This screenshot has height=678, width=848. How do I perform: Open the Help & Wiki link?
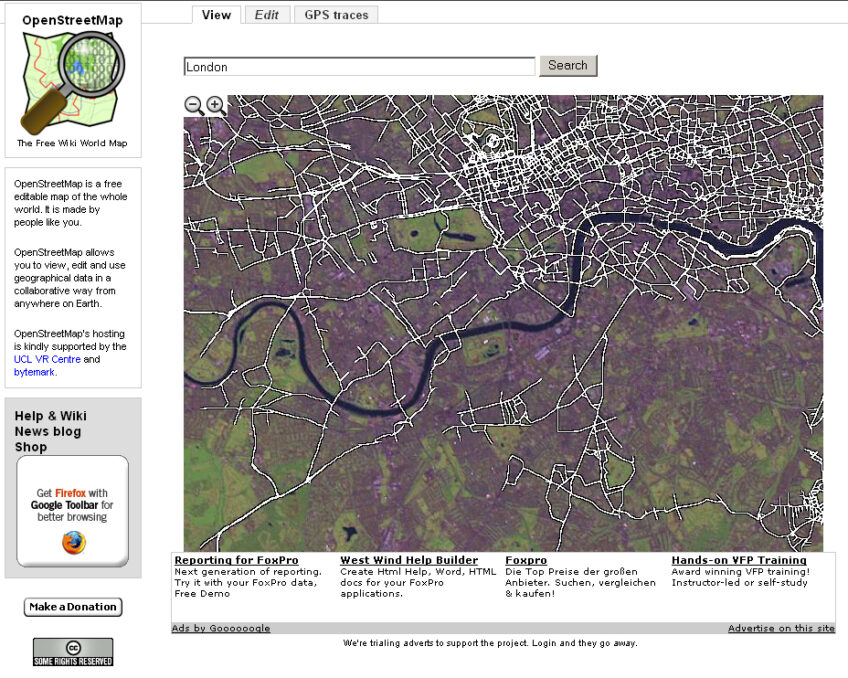(x=50, y=416)
